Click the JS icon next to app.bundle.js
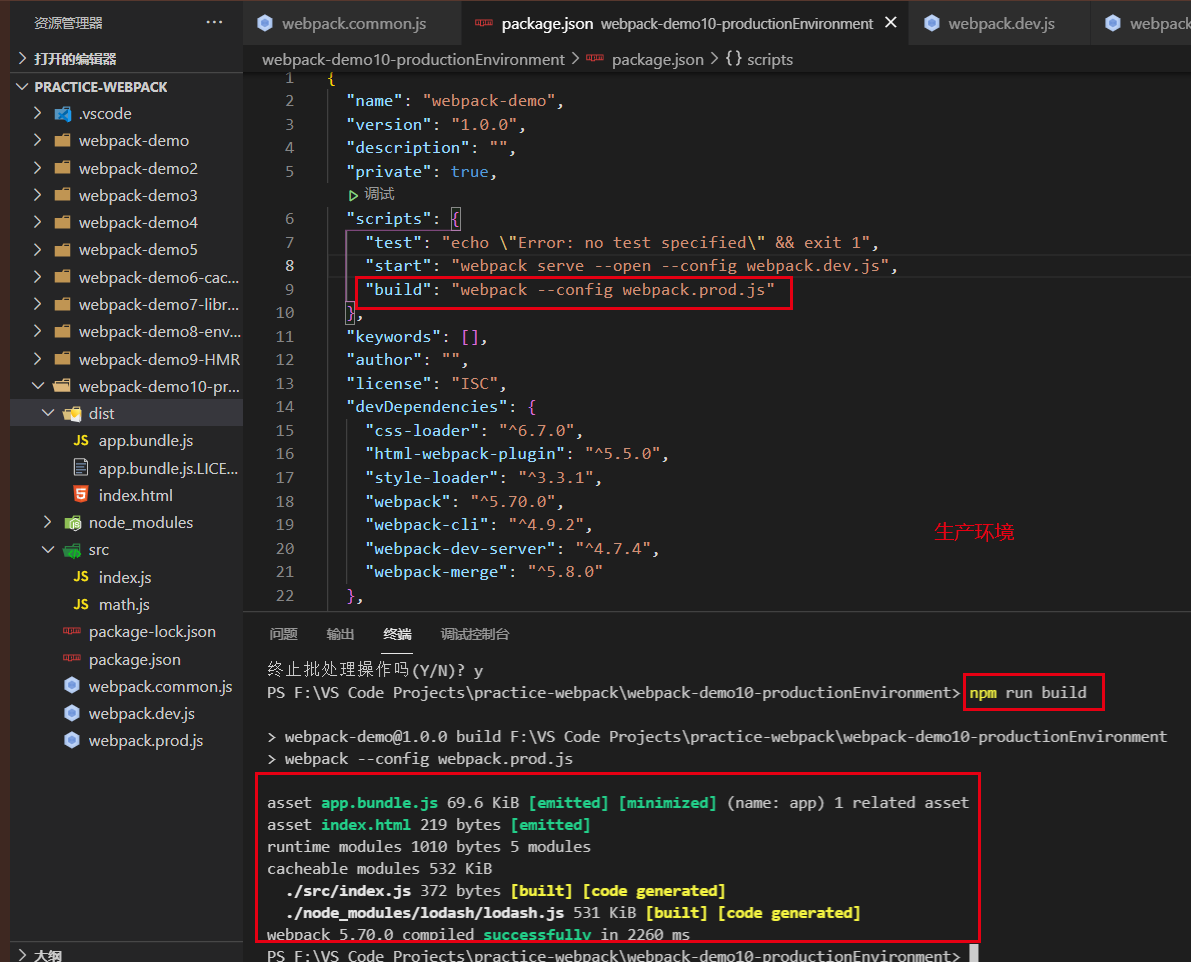The height and width of the screenshot is (962, 1191). [x=80, y=440]
